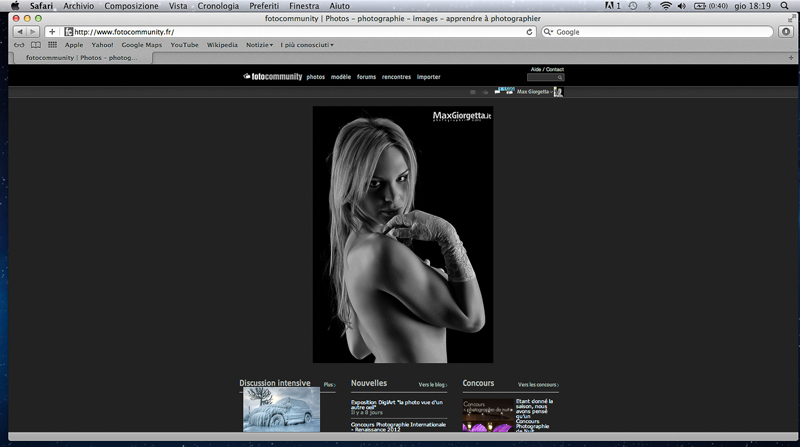Viewport: 800px width, 447px height.
Task: Open Top Sites grid icon
Action: pos(53,45)
